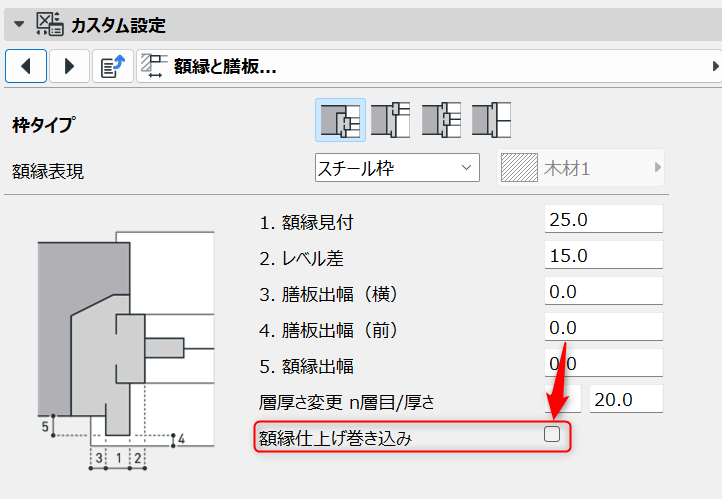Open the 額縁と膳板 page selector
The height and width of the screenshot is (499, 722).
[x=429, y=66]
